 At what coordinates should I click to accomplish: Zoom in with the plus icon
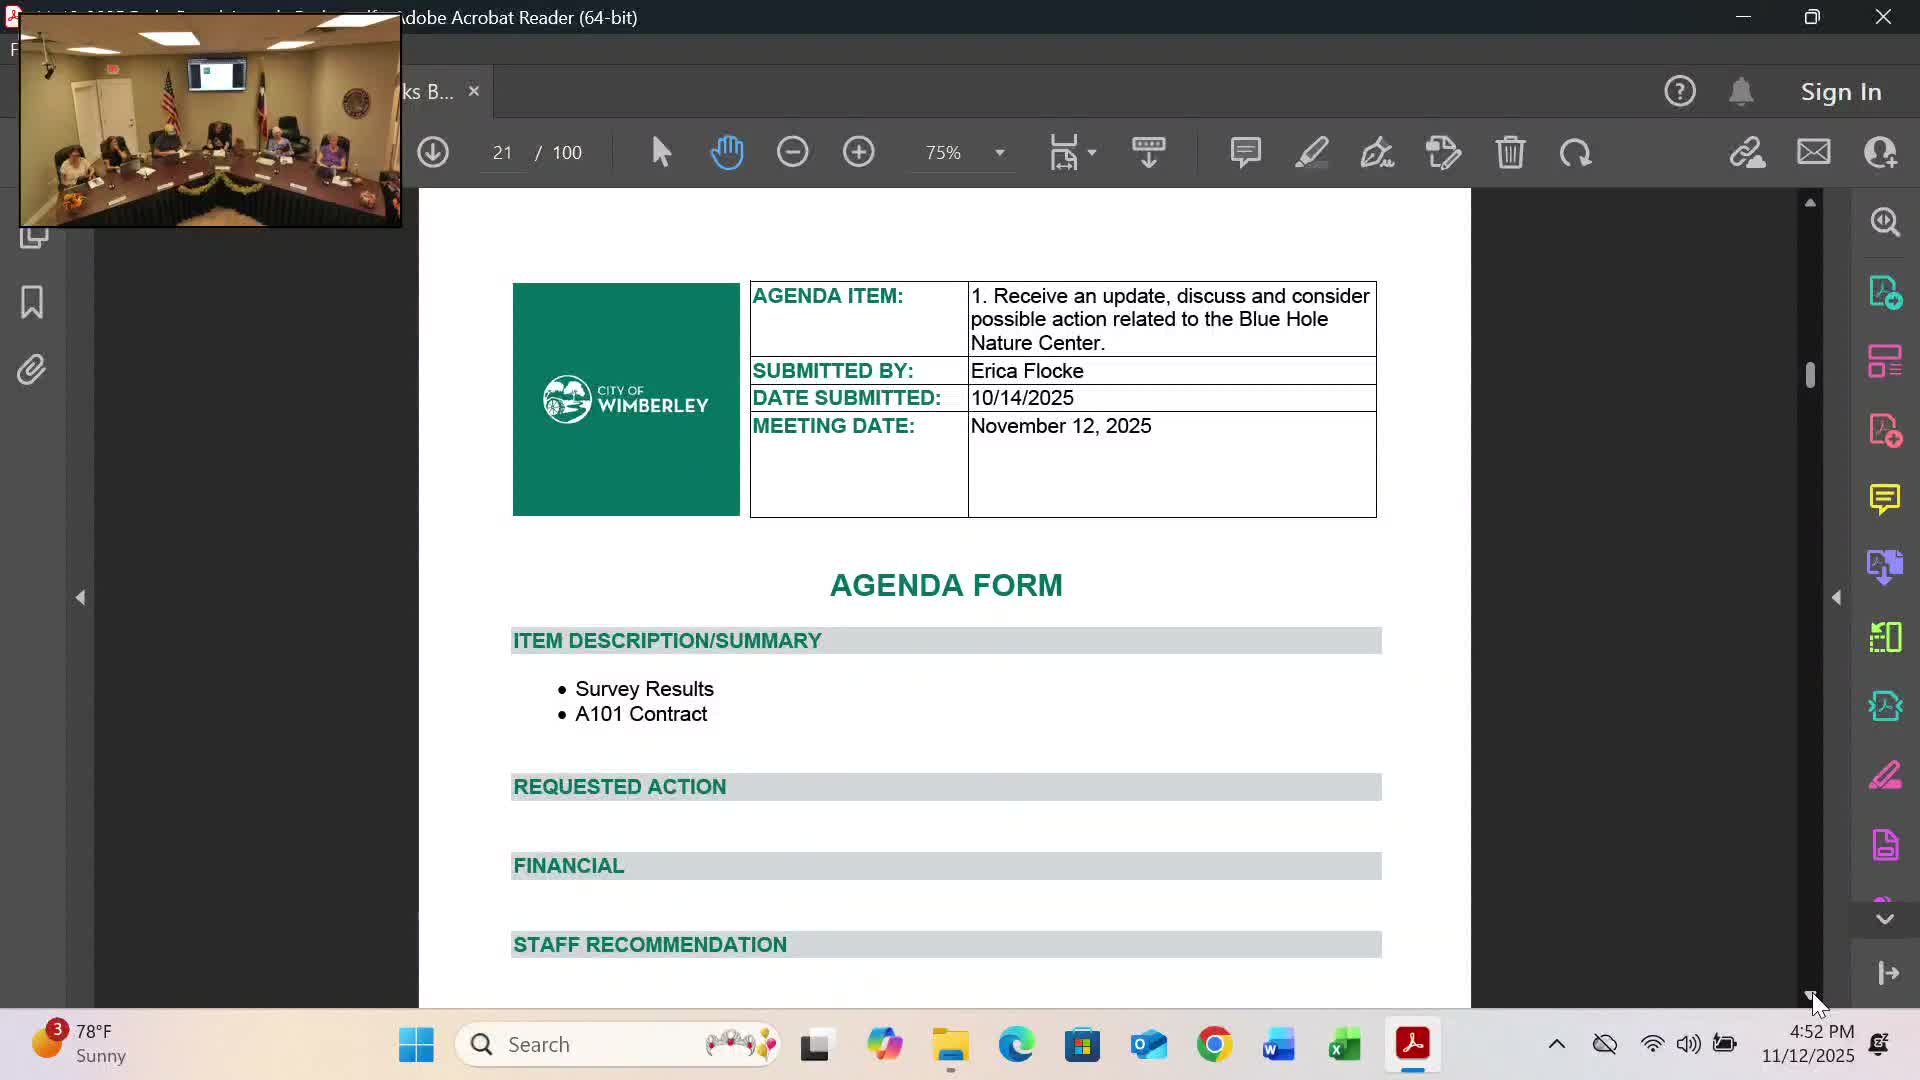[x=858, y=152]
